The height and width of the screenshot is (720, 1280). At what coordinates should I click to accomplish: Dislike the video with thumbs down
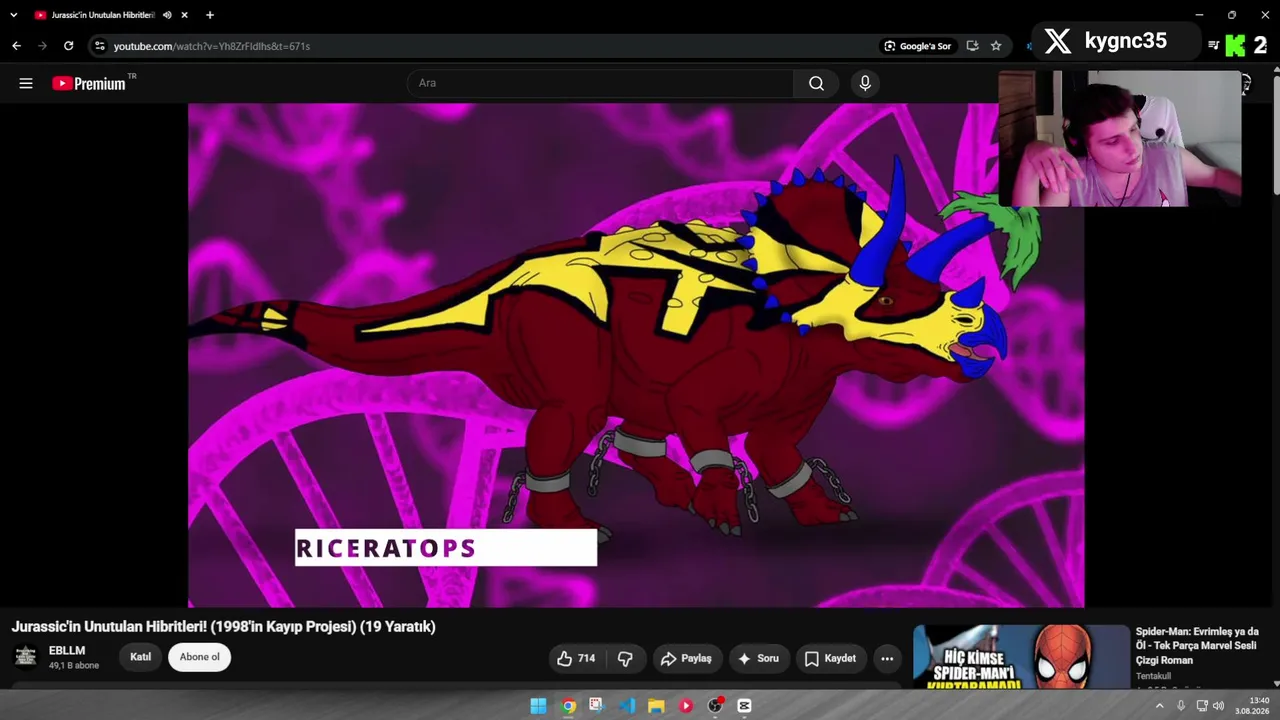click(625, 658)
